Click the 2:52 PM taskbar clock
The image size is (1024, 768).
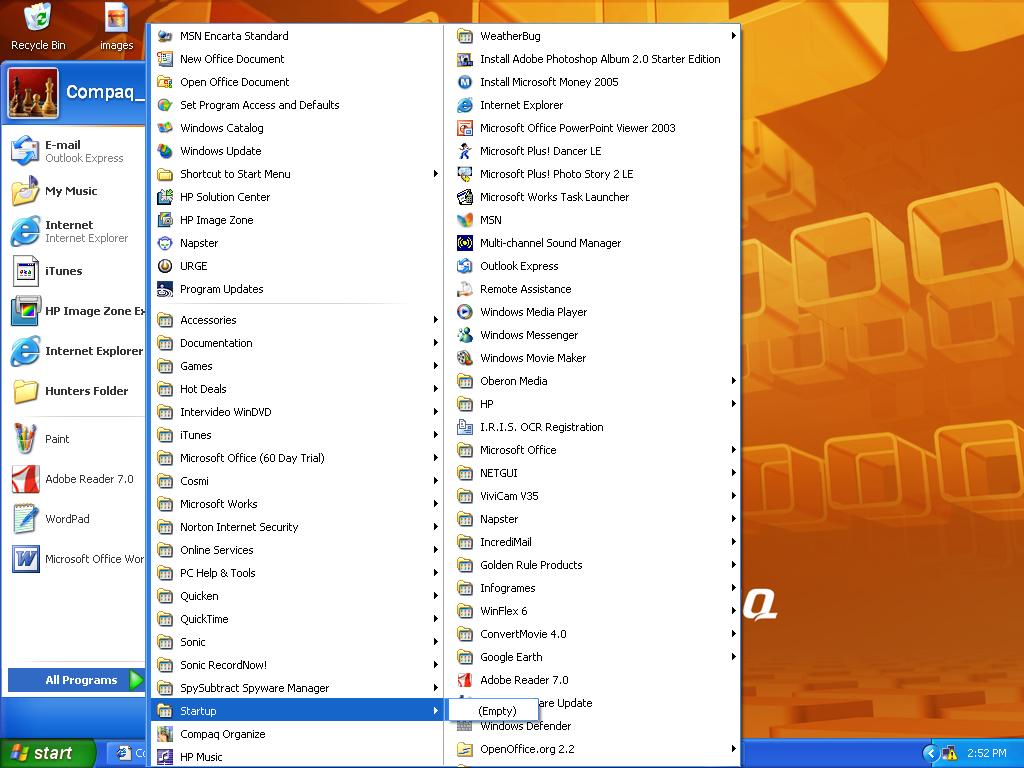coord(986,753)
